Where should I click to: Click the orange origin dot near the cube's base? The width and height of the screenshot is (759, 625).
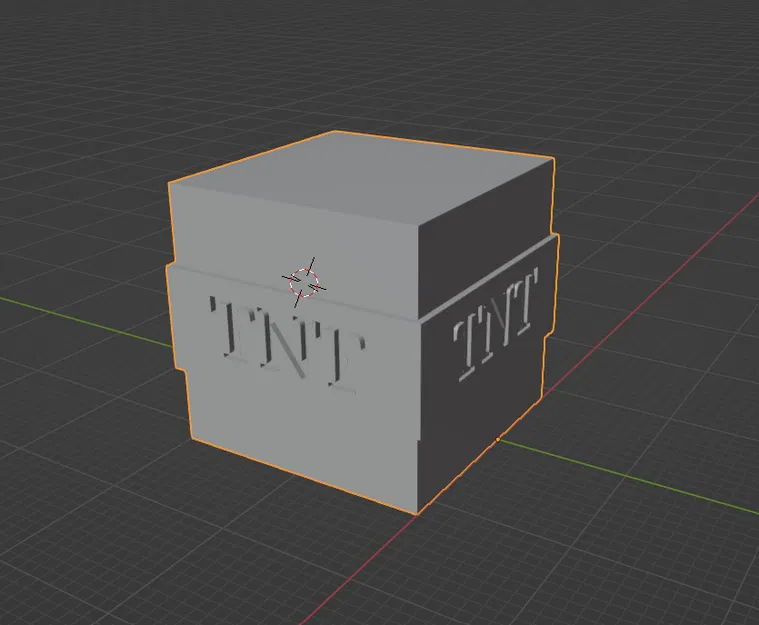pos(498,440)
